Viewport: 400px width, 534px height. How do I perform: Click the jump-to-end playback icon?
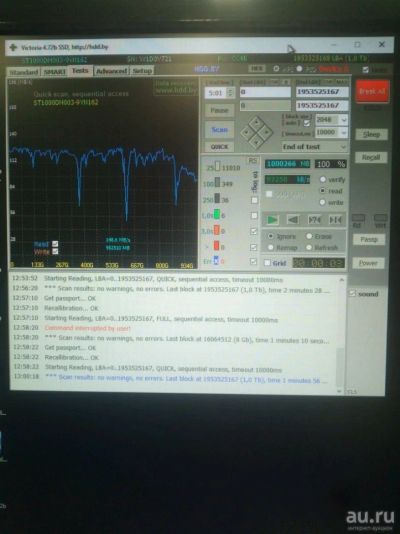(x=335, y=220)
